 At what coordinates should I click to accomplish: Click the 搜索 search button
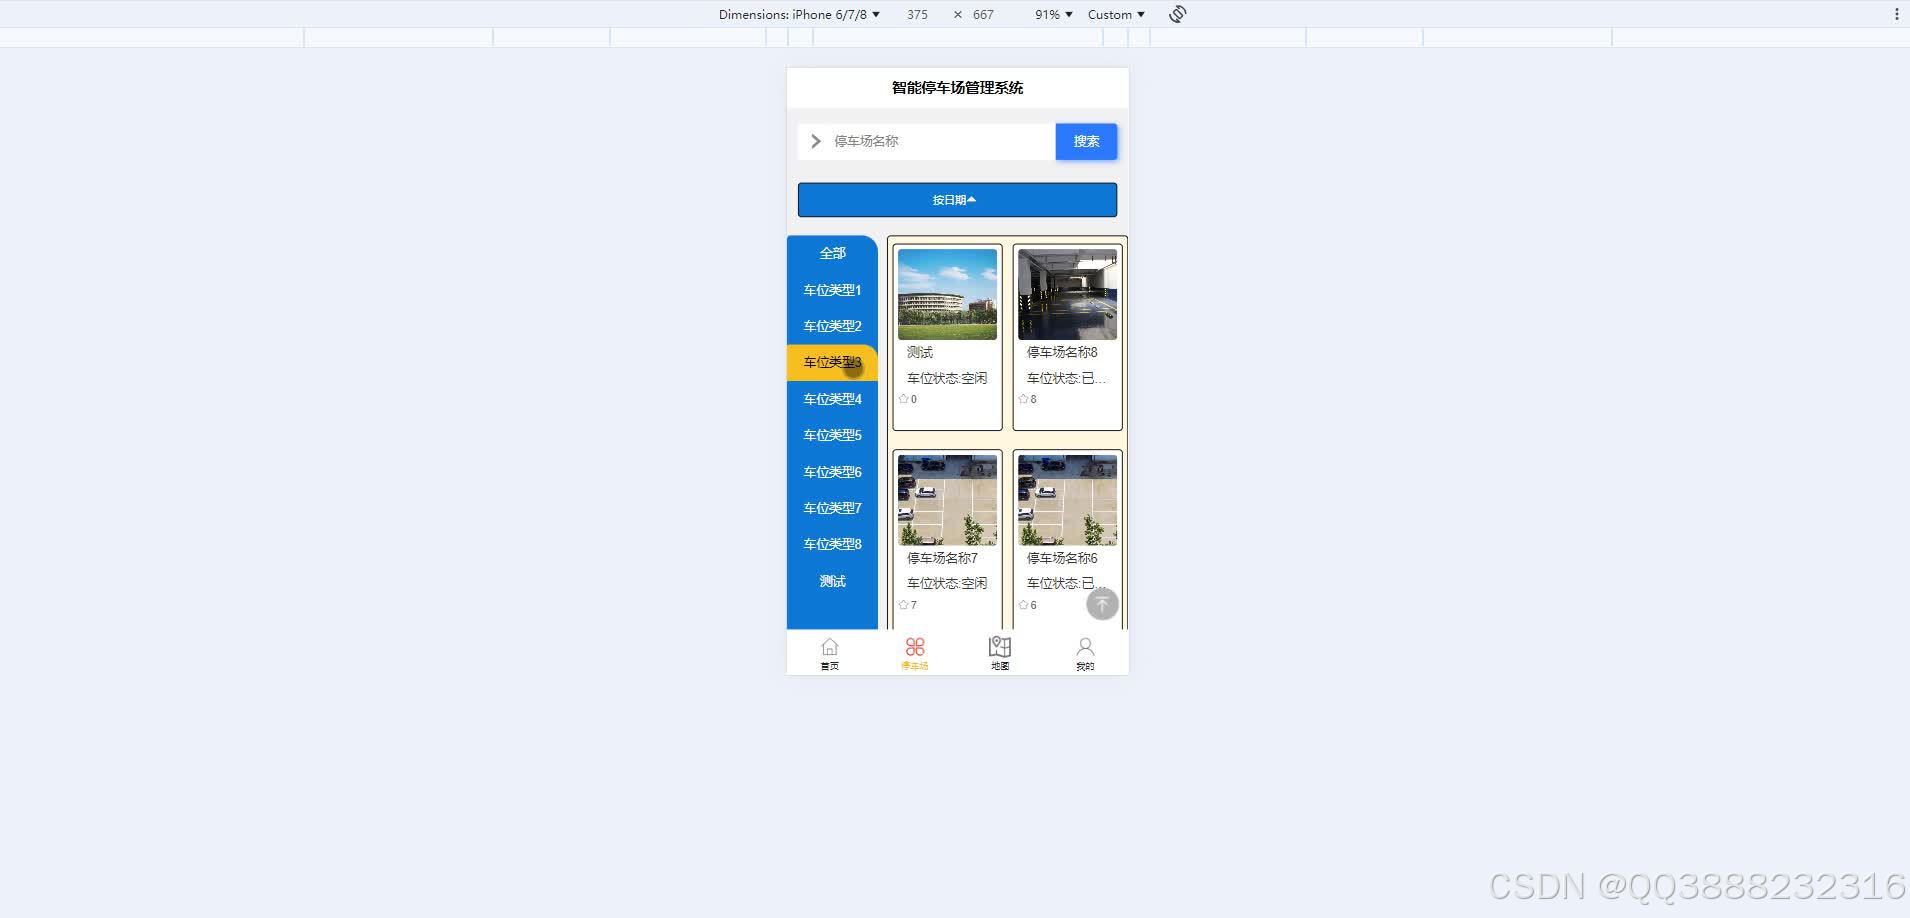(1086, 141)
